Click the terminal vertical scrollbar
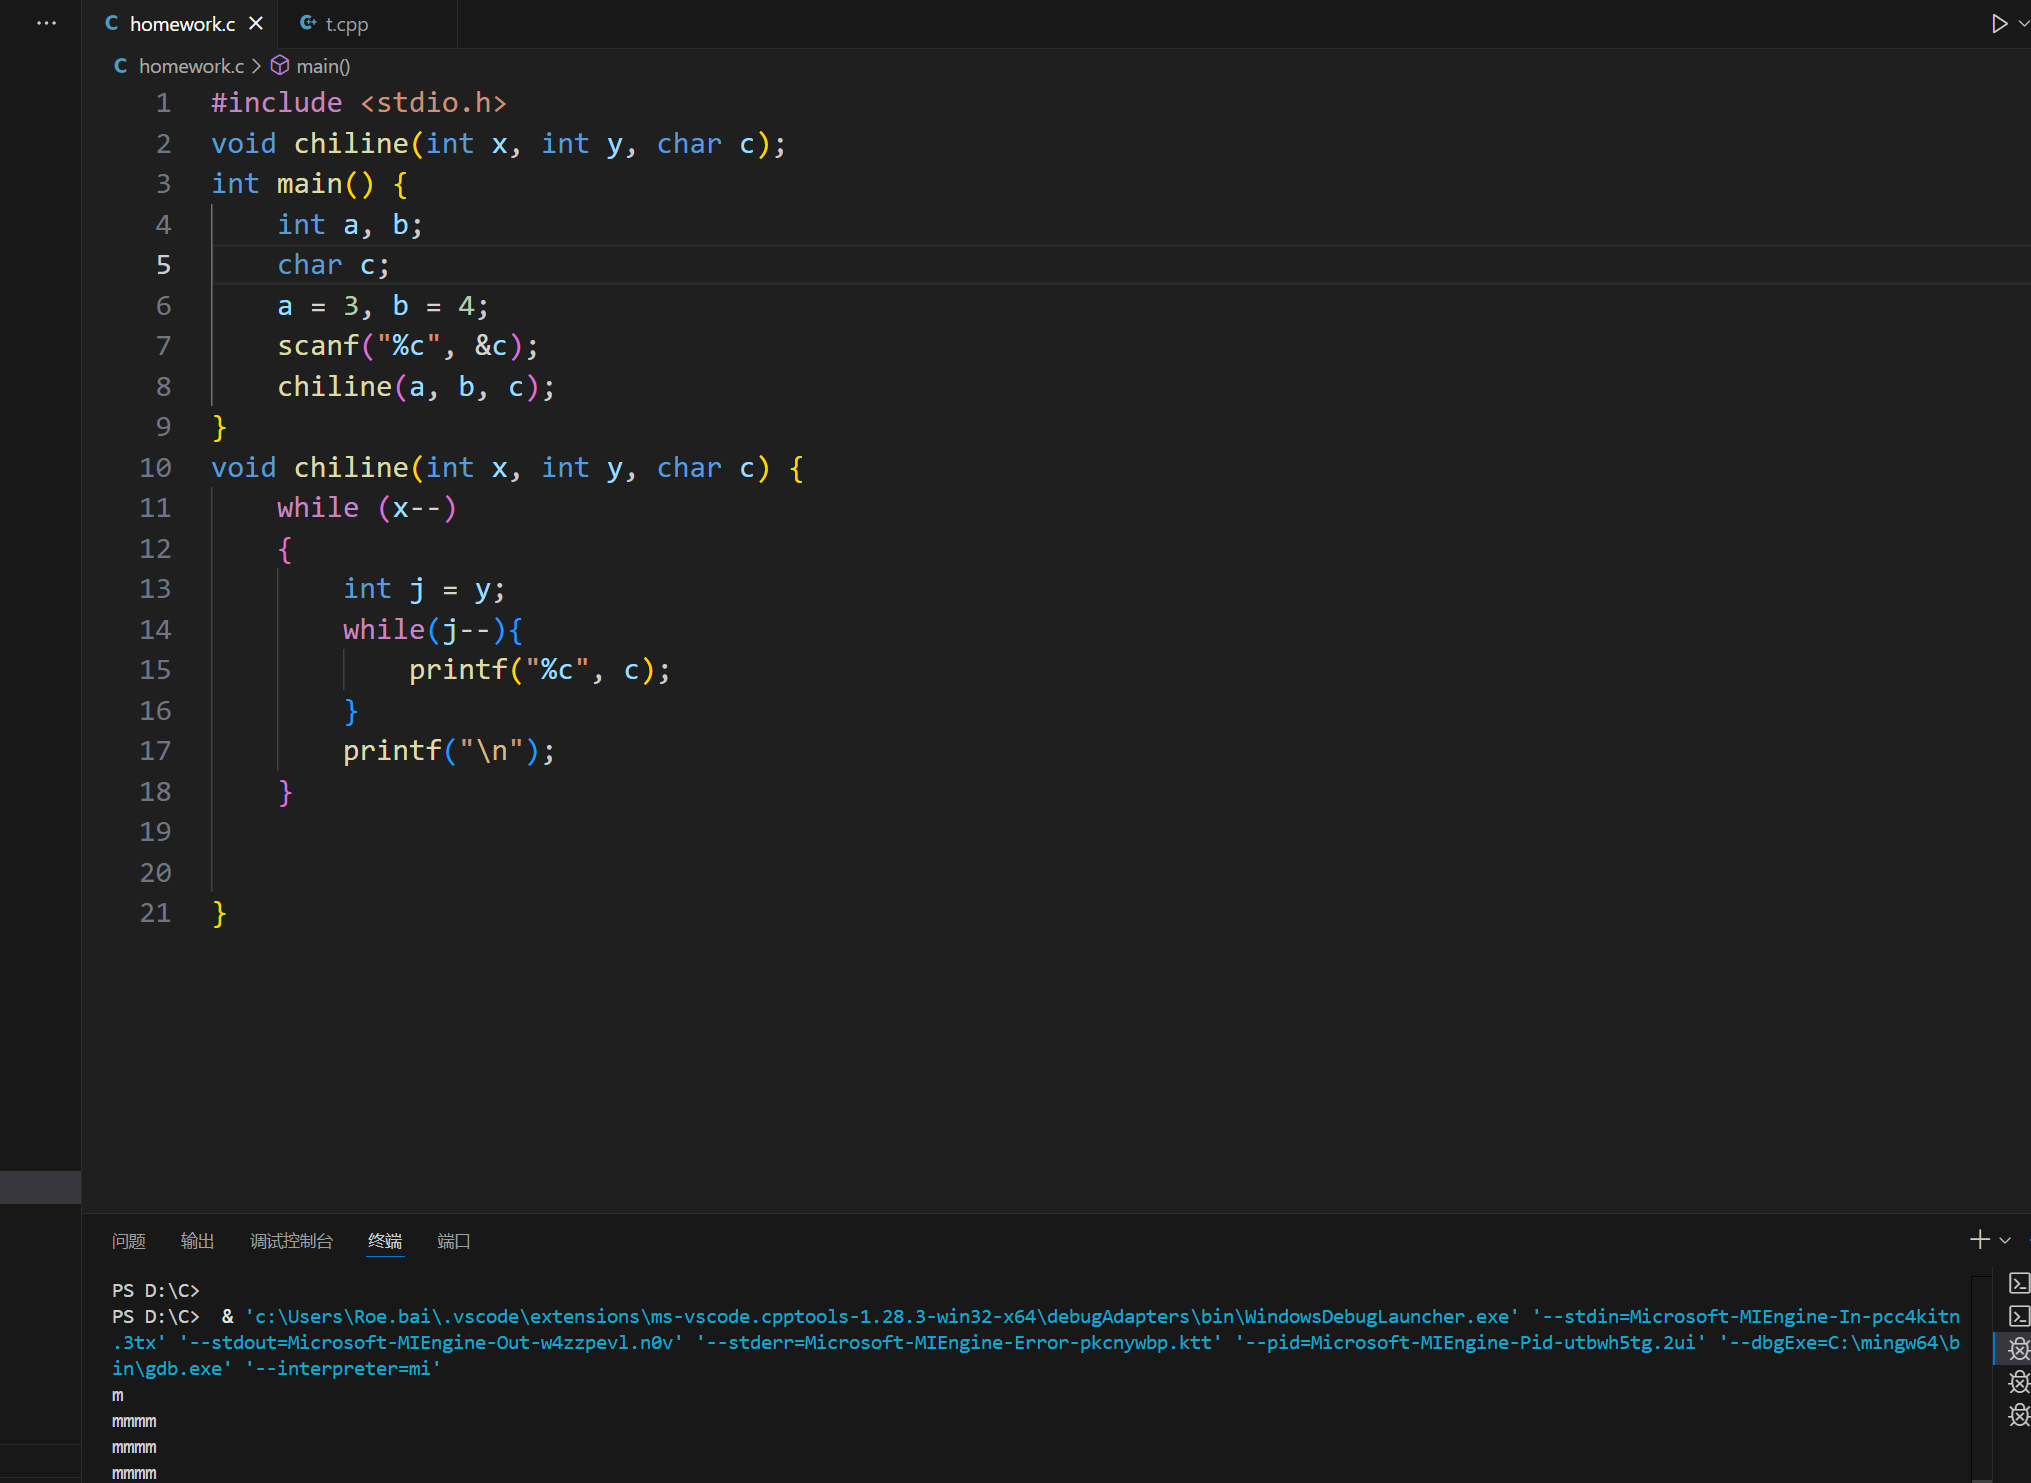 1980,1380
